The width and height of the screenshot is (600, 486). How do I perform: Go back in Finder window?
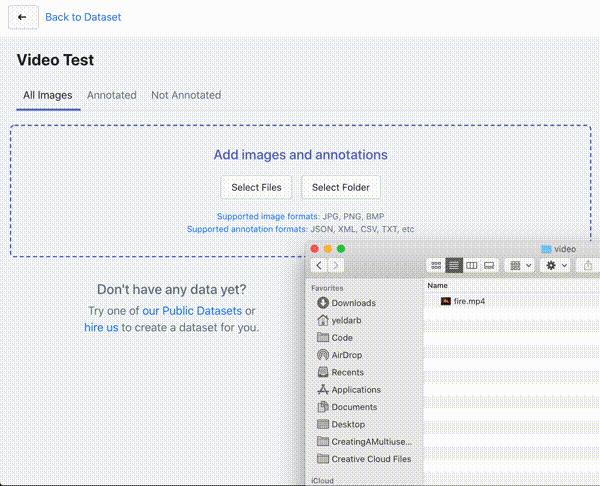coord(319,265)
